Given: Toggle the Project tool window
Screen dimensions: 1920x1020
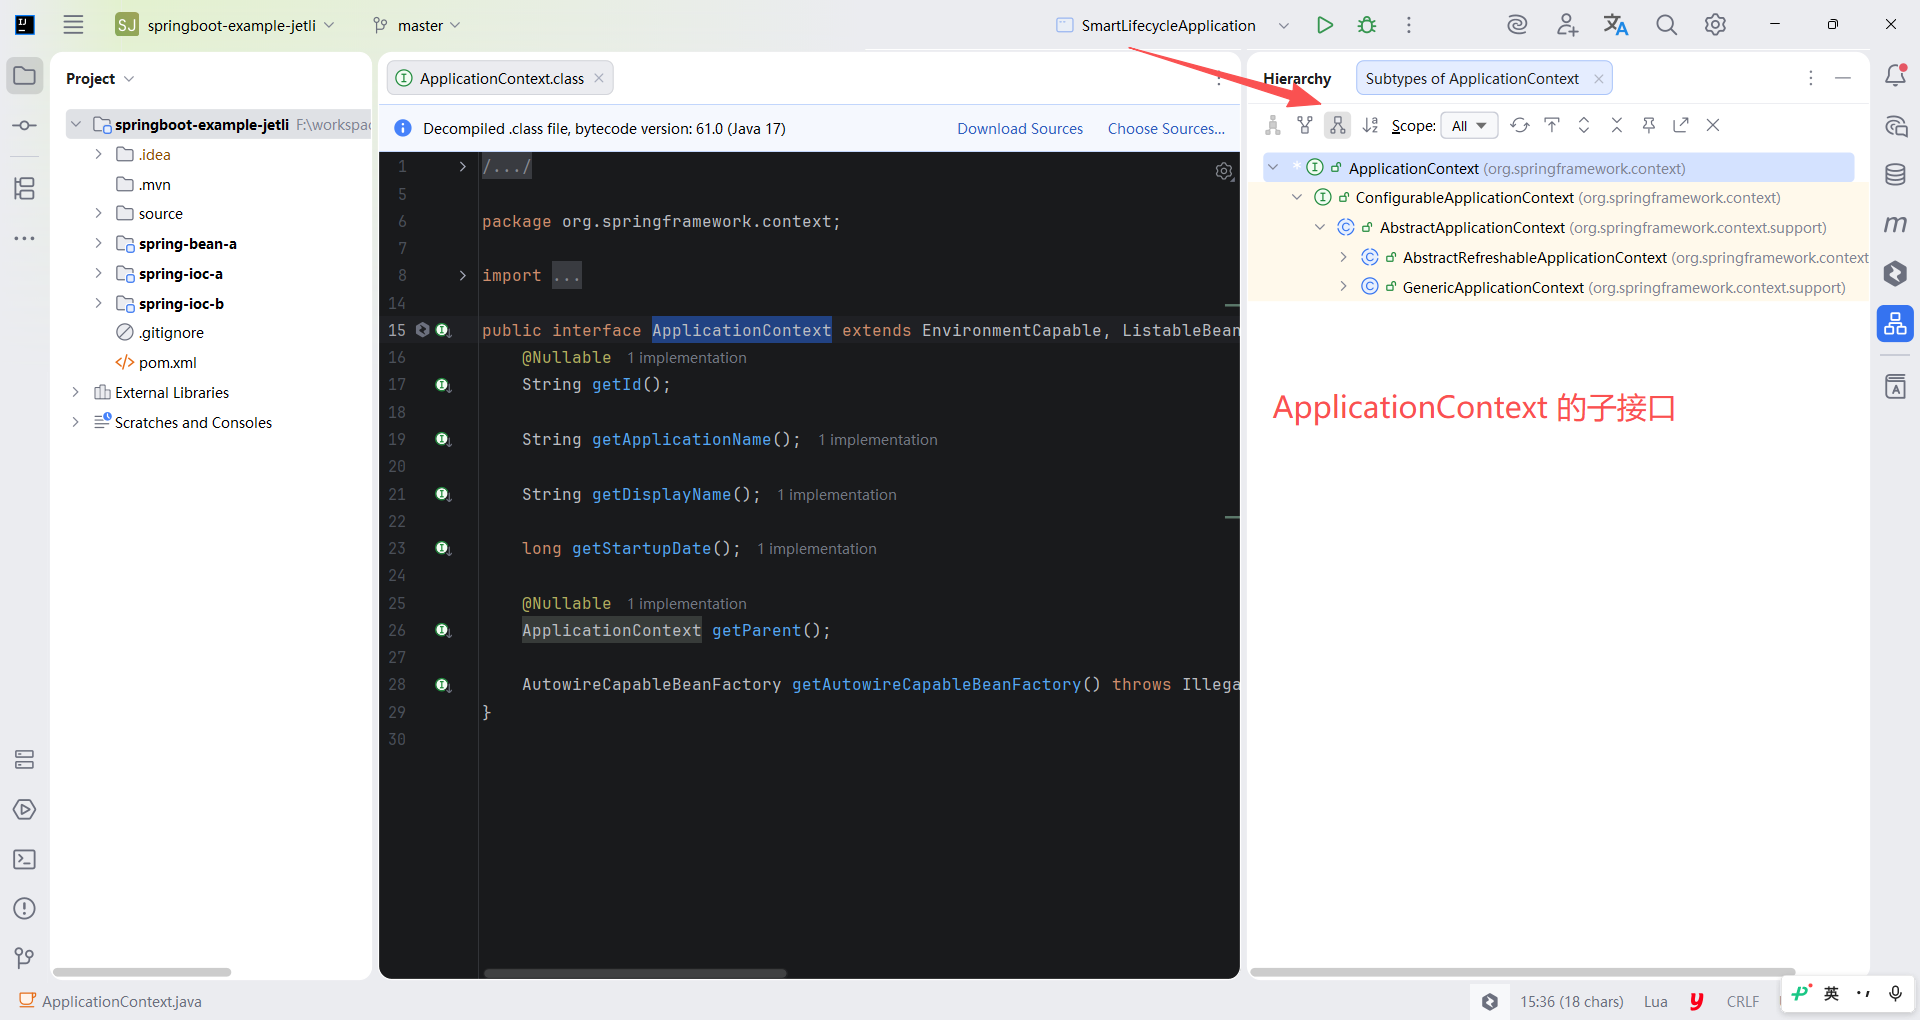Looking at the screenshot, I should click(x=25, y=76).
